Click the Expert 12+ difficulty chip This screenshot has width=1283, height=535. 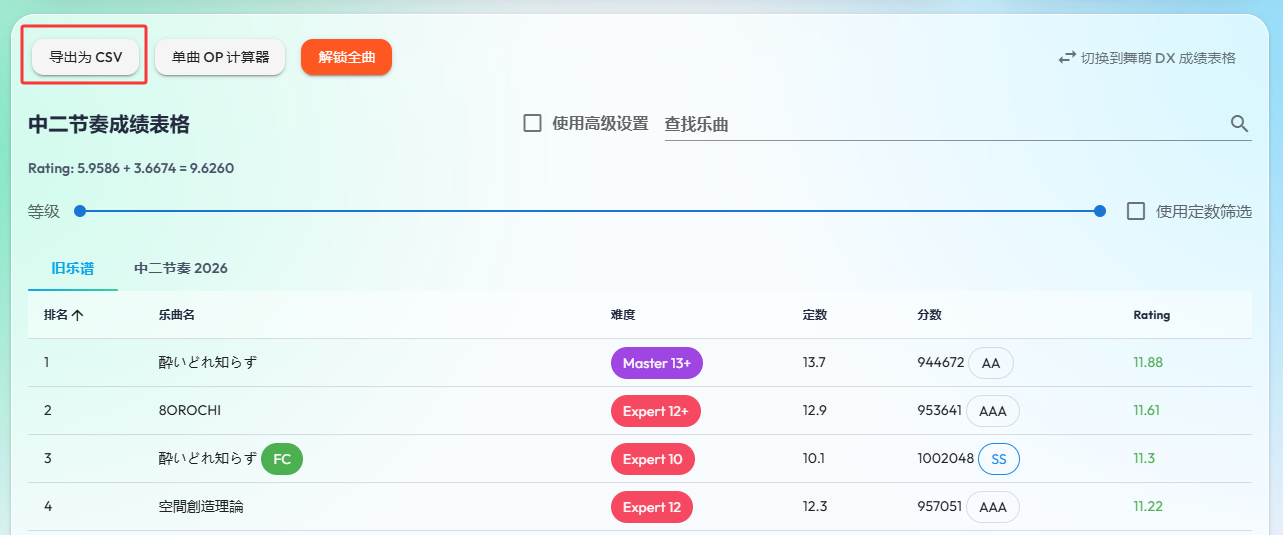pos(656,411)
